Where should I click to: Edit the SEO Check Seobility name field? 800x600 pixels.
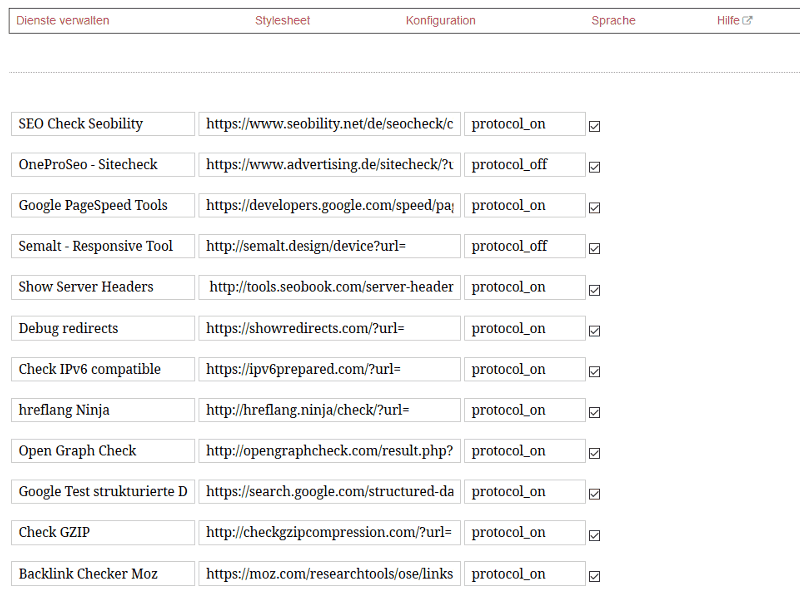point(103,124)
